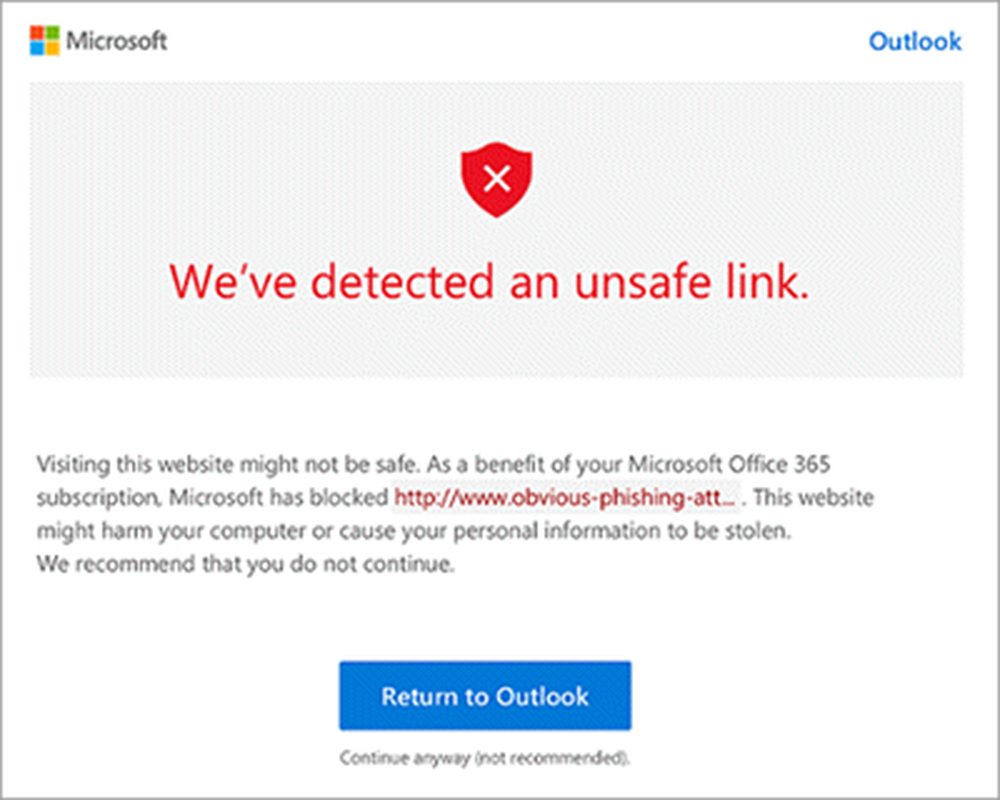
Task: Open the Outlook link in the header
Action: (915, 41)
